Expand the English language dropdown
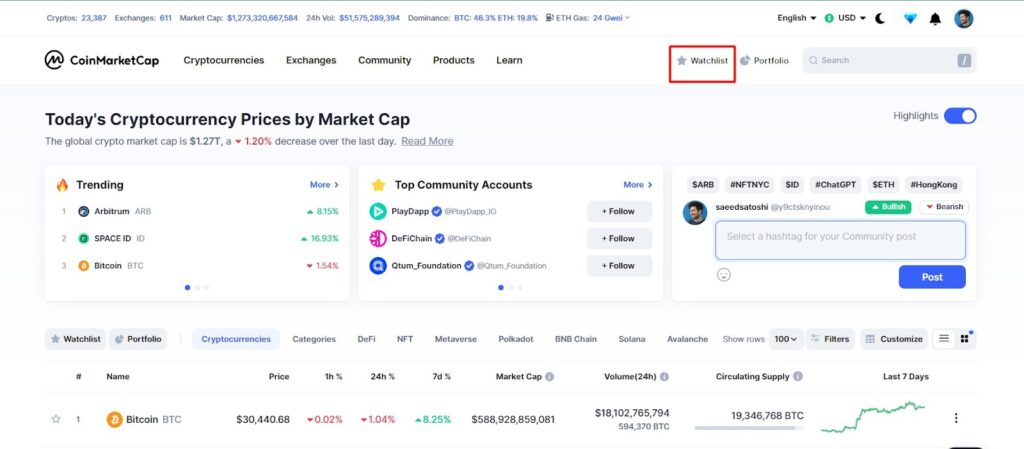Image resolution: width=1024 pixels, height=449 pixels. [x=797, y=18]
